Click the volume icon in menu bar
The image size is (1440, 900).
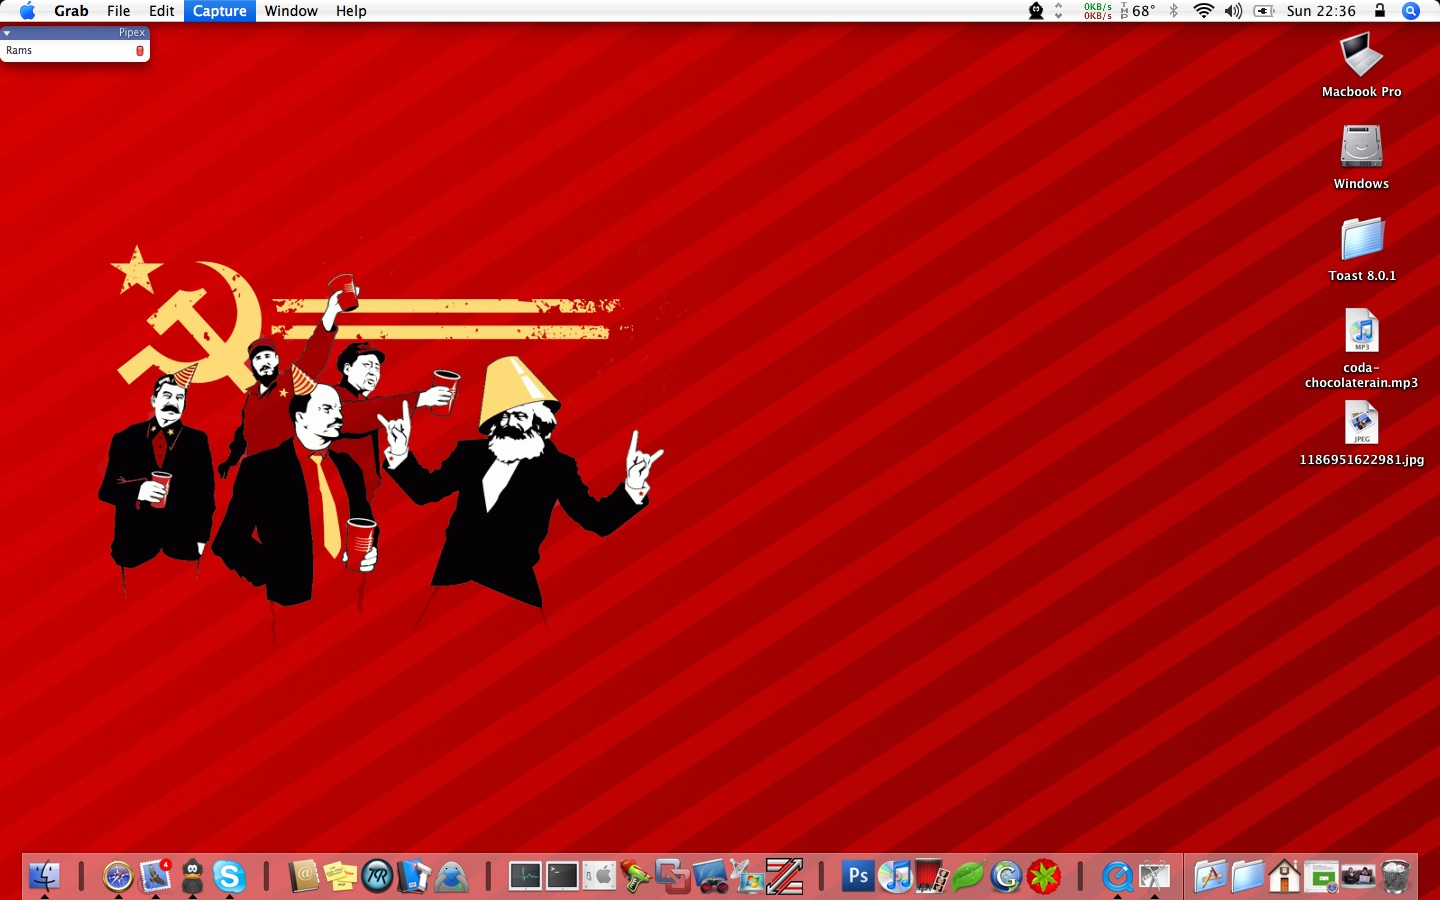(x=1234, y=11)
